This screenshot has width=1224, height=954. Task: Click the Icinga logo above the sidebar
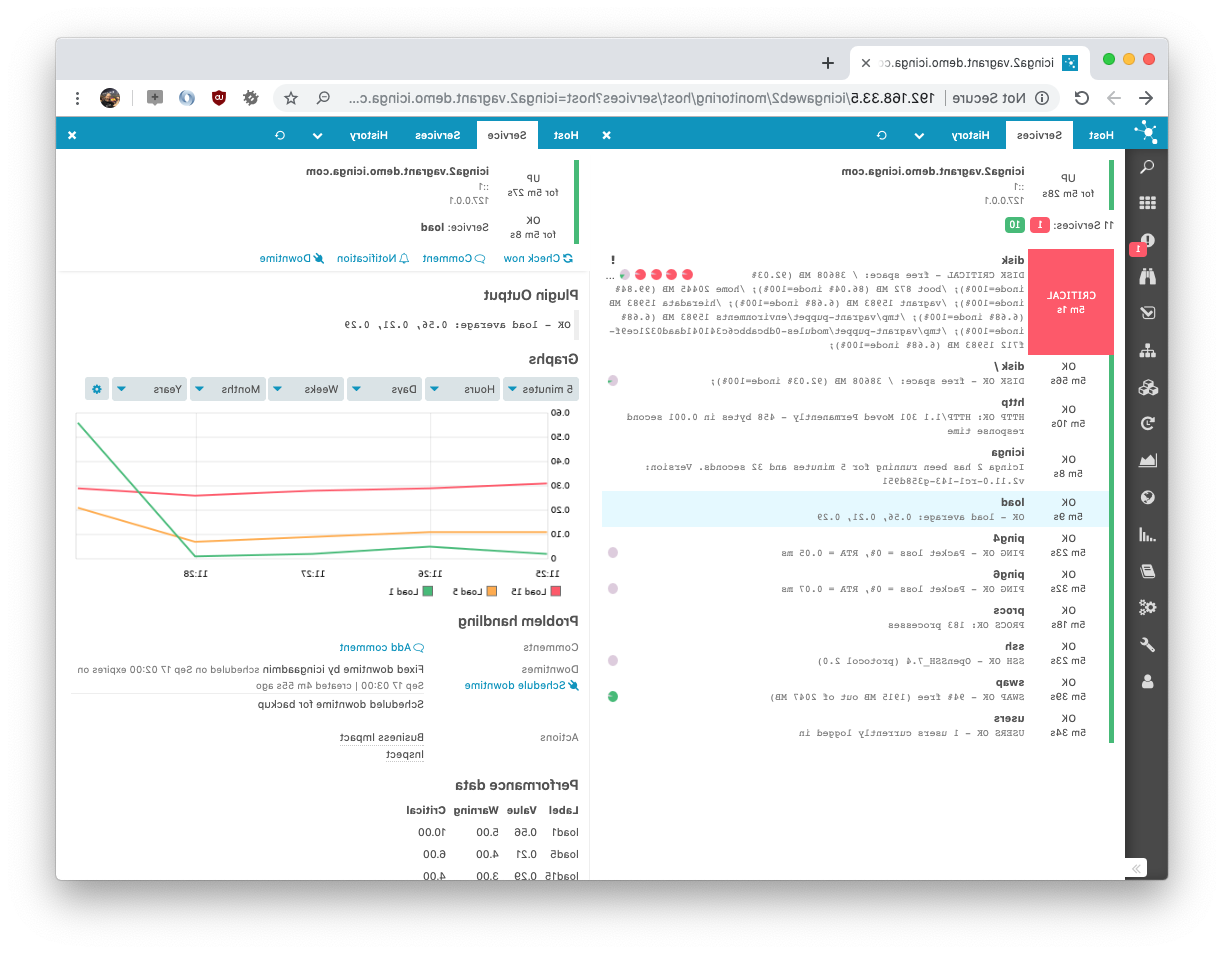(x=1146, y=133)
